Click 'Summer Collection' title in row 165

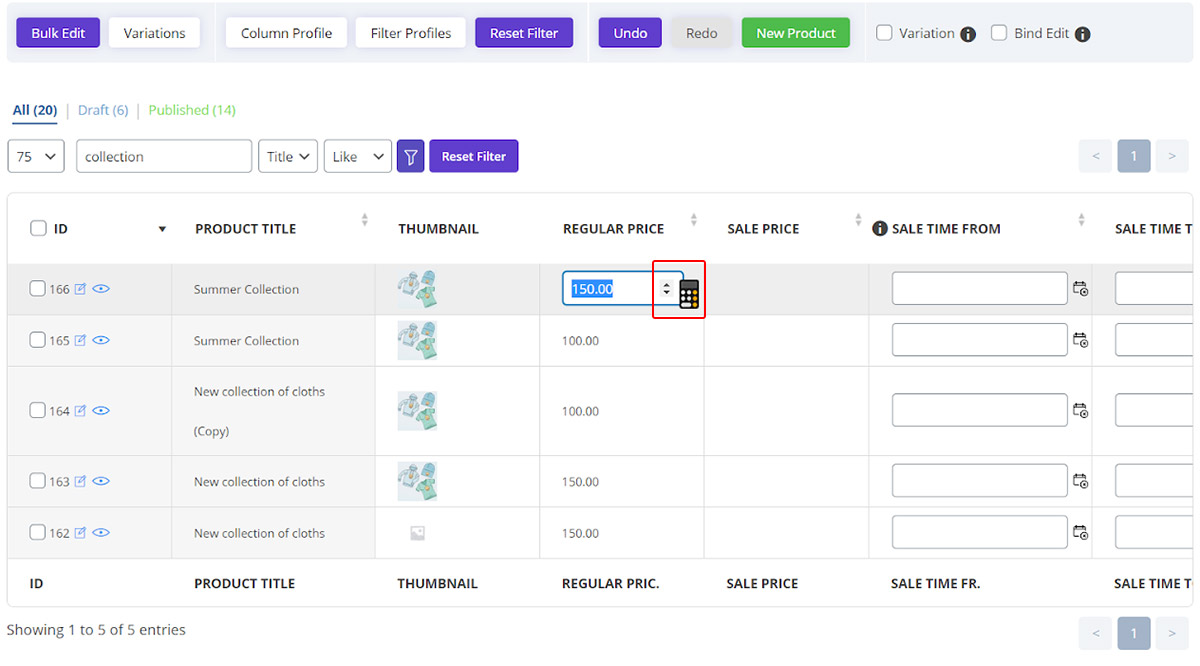click(x=246, y=341)
